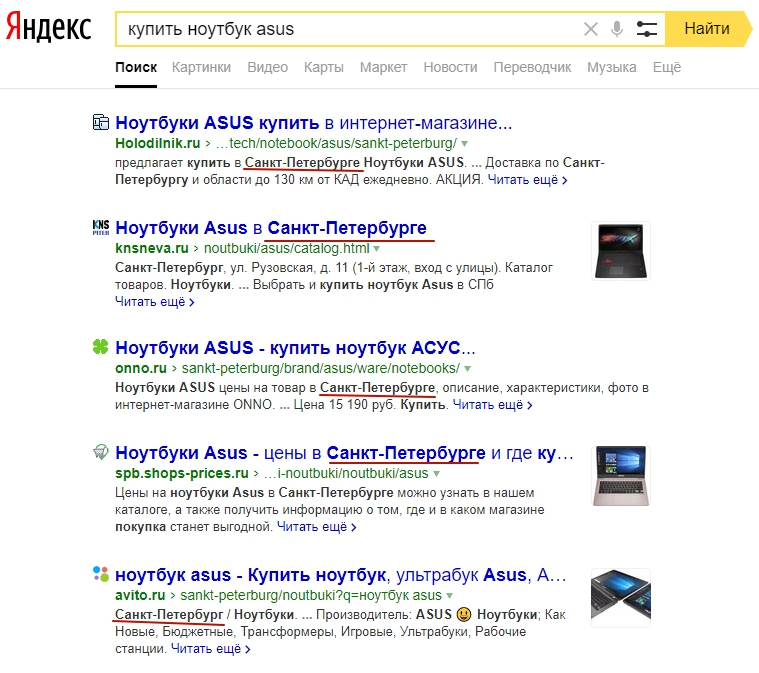759x673 pixels.
Task: Click Читать ещё in shops-prices snippet
Action: pos(317,527)
